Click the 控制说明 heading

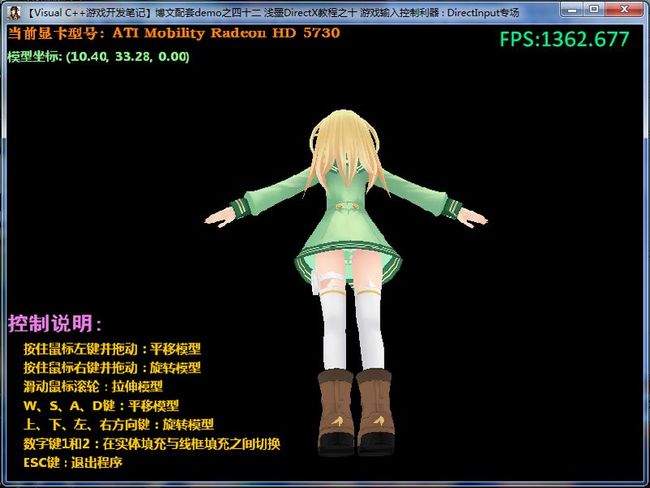[54, 323]
